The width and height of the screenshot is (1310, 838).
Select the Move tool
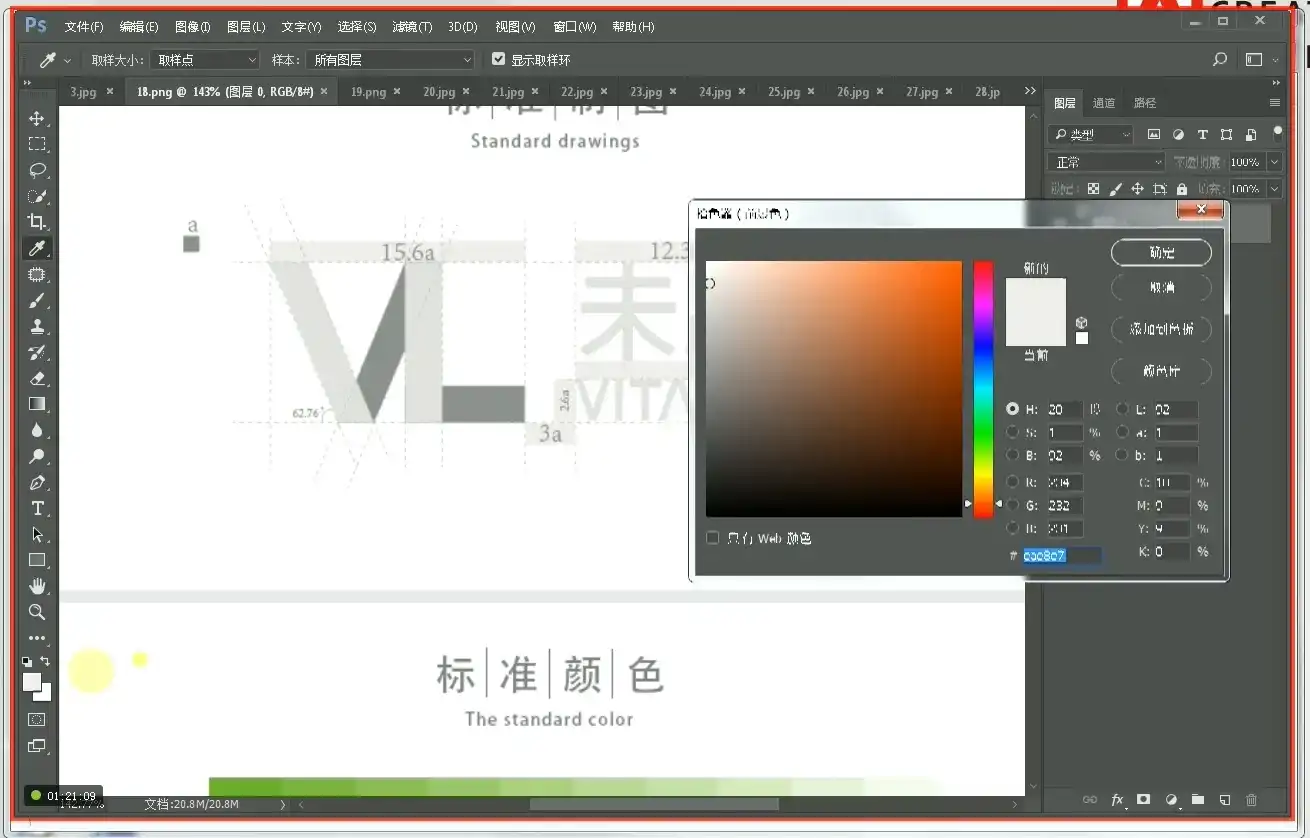pyautogui.click(x=37, y=118)
